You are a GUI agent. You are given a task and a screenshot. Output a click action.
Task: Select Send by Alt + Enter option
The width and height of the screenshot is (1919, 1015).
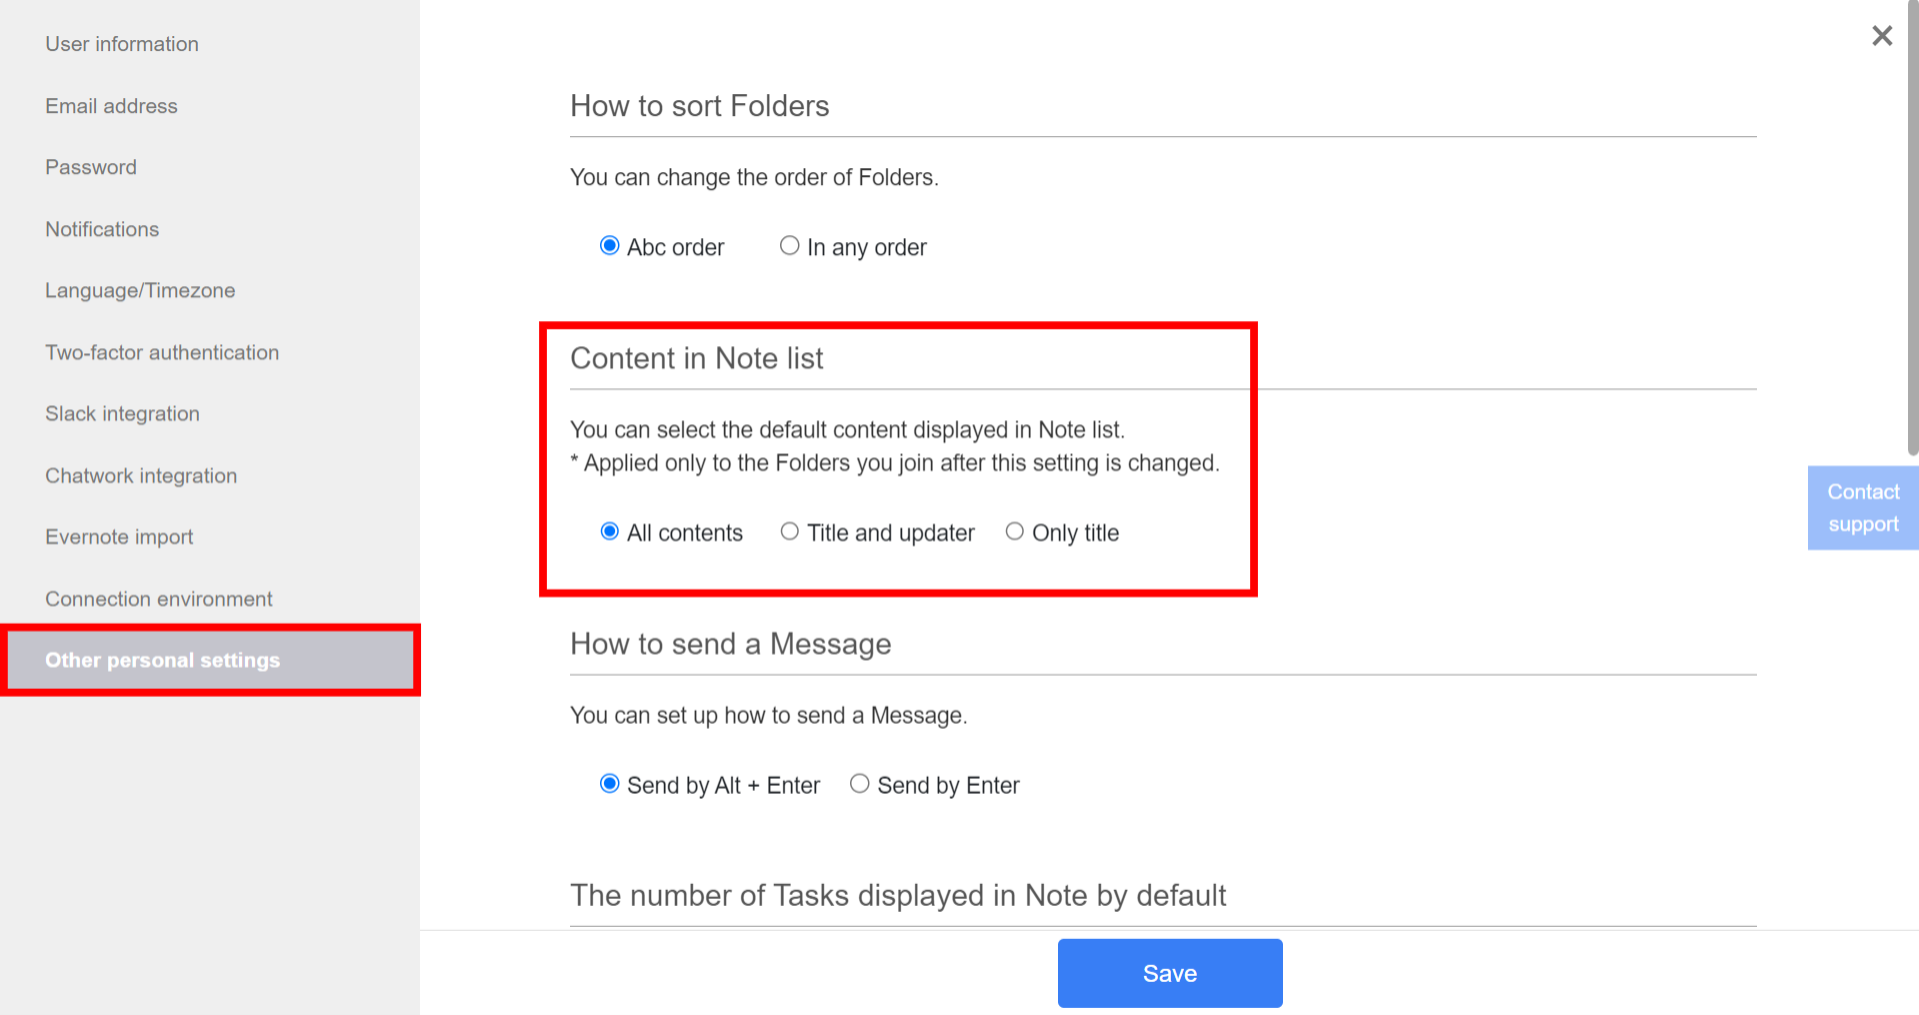click(x=609, y=784)
